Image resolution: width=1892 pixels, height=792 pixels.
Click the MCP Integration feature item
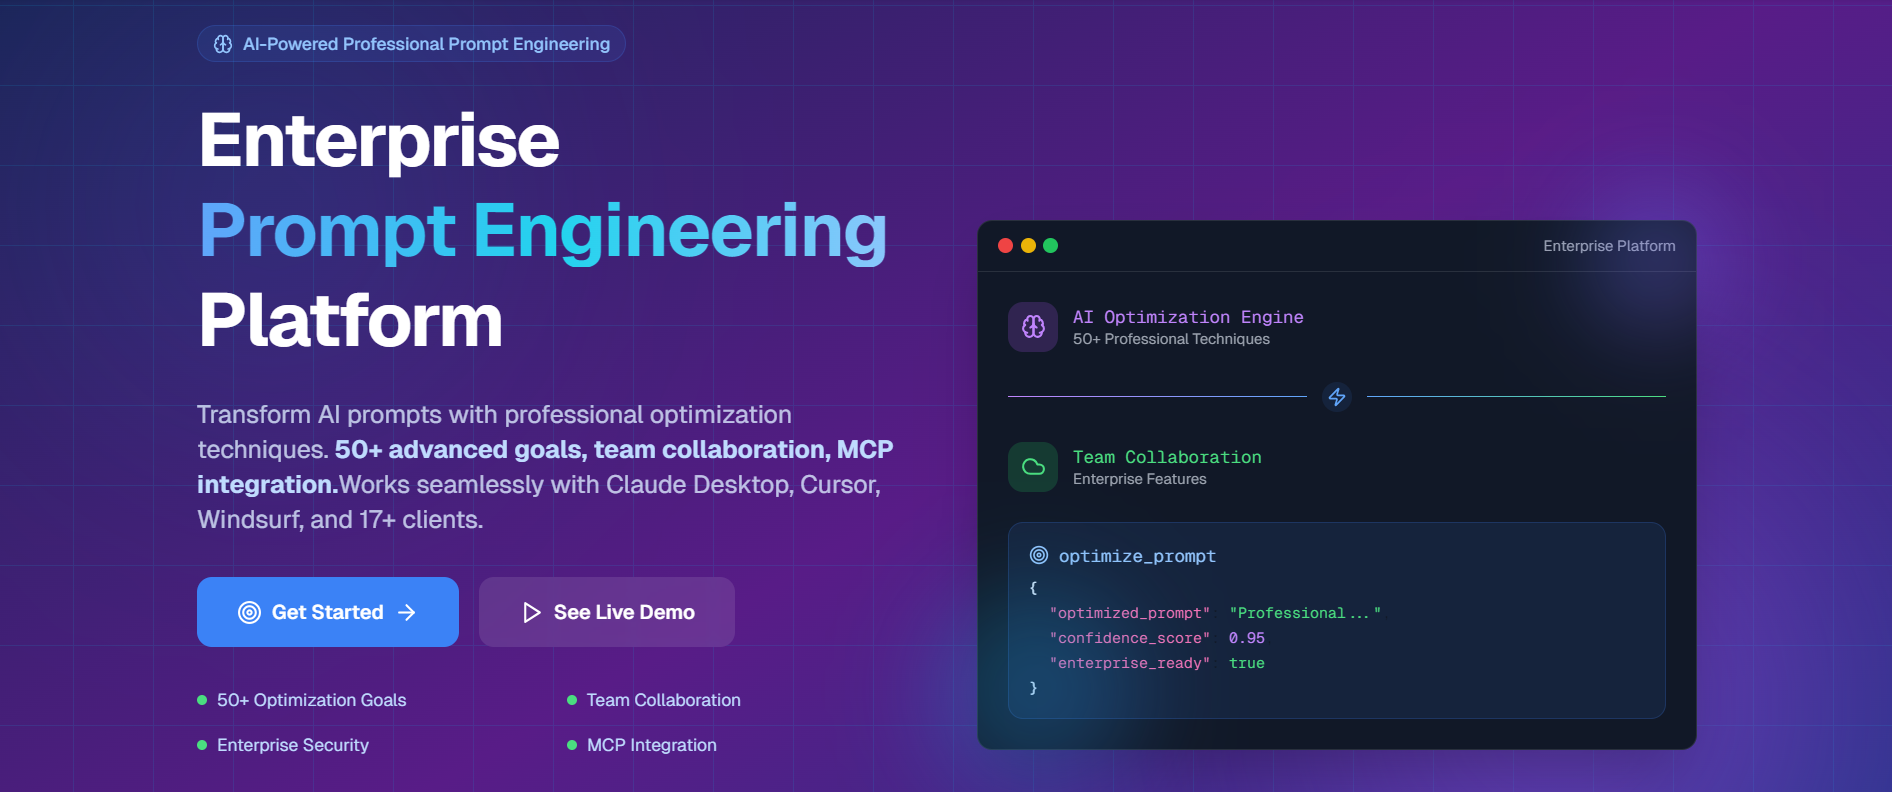642,745
